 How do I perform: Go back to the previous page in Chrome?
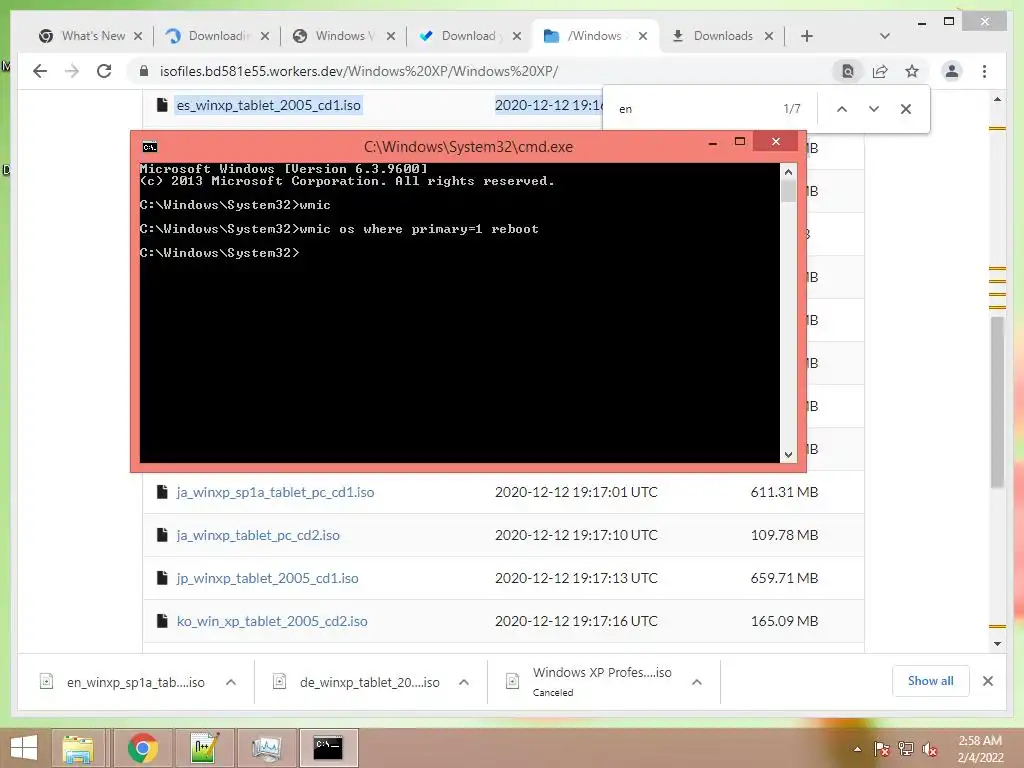coord(40,71)
